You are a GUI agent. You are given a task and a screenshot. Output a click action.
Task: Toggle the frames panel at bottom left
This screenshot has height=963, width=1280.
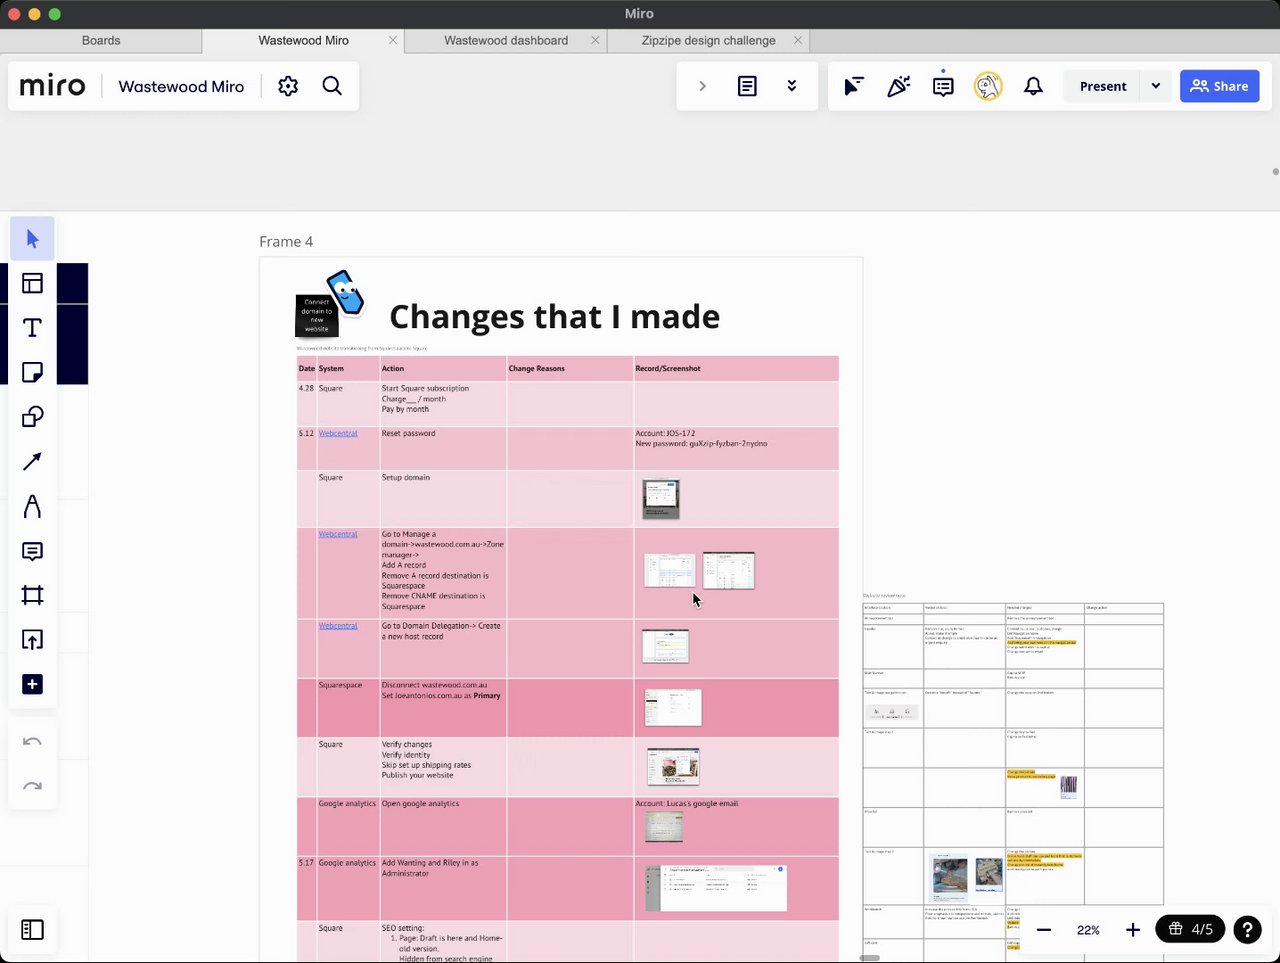pyautogui.click(x=32, y=930)
